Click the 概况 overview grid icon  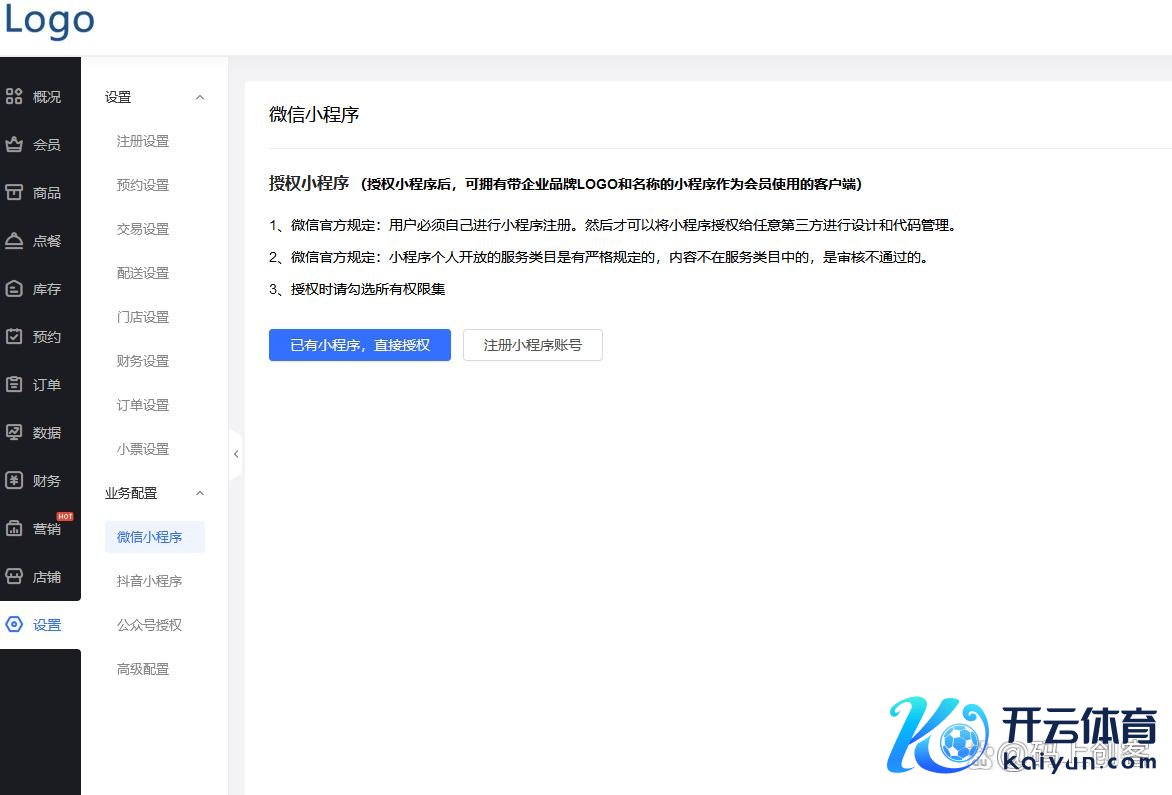[x=14, y=97]
